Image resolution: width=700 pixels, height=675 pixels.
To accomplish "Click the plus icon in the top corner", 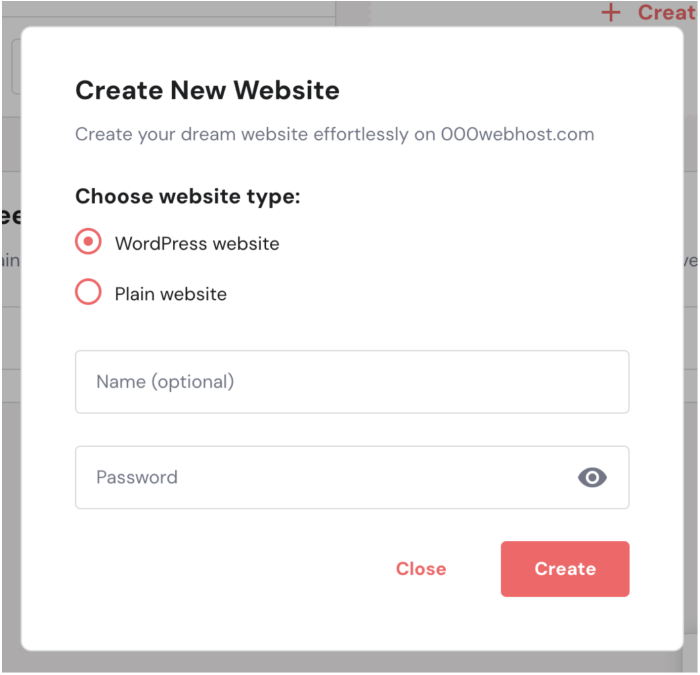I will pyautogui.click(x=611, y=12).
